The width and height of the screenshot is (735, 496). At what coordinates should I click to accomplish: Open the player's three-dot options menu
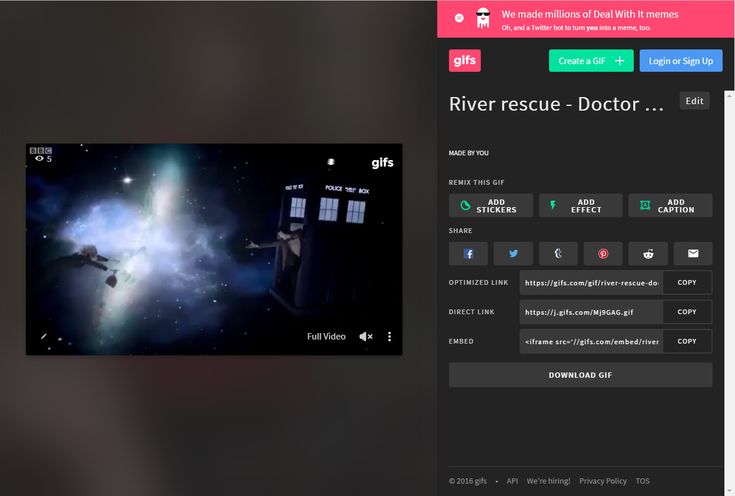pyautogui.click(x=389, y=337)
